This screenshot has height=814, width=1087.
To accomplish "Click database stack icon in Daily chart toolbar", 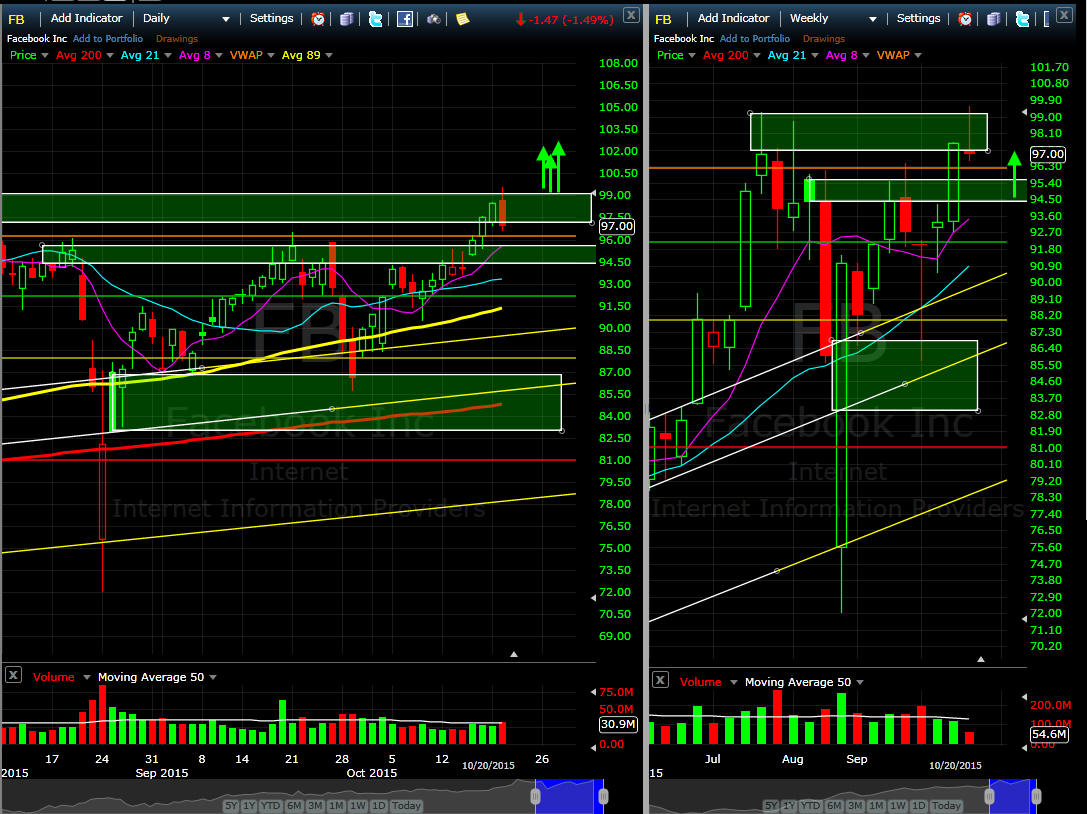I will click(x=347, y=19).
